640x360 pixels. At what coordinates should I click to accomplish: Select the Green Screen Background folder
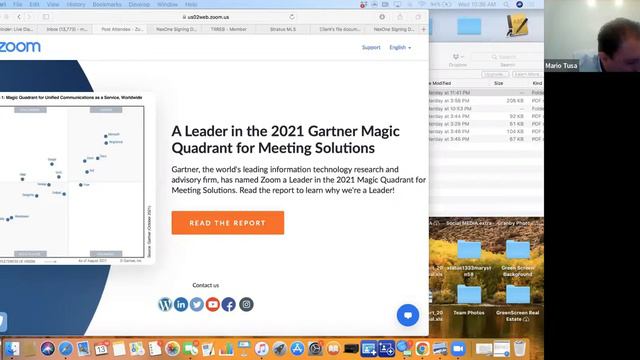point(518,258)
